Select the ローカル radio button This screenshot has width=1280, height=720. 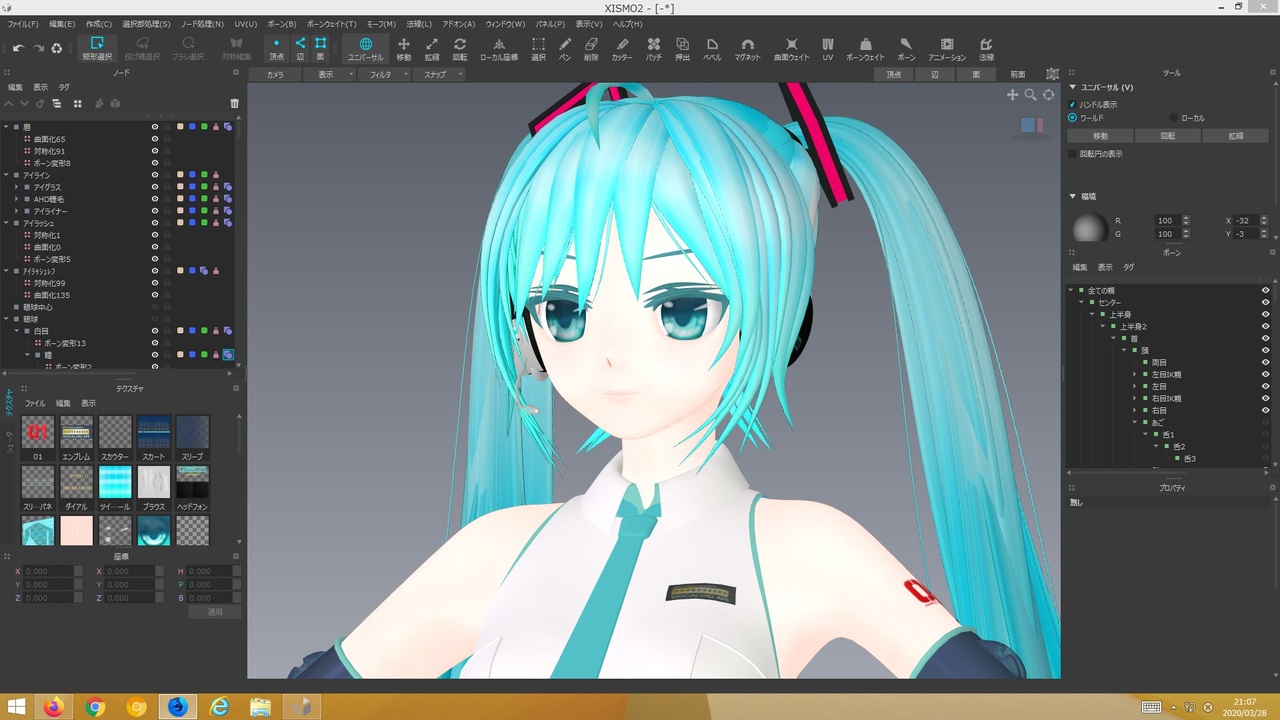point(1174,118)
